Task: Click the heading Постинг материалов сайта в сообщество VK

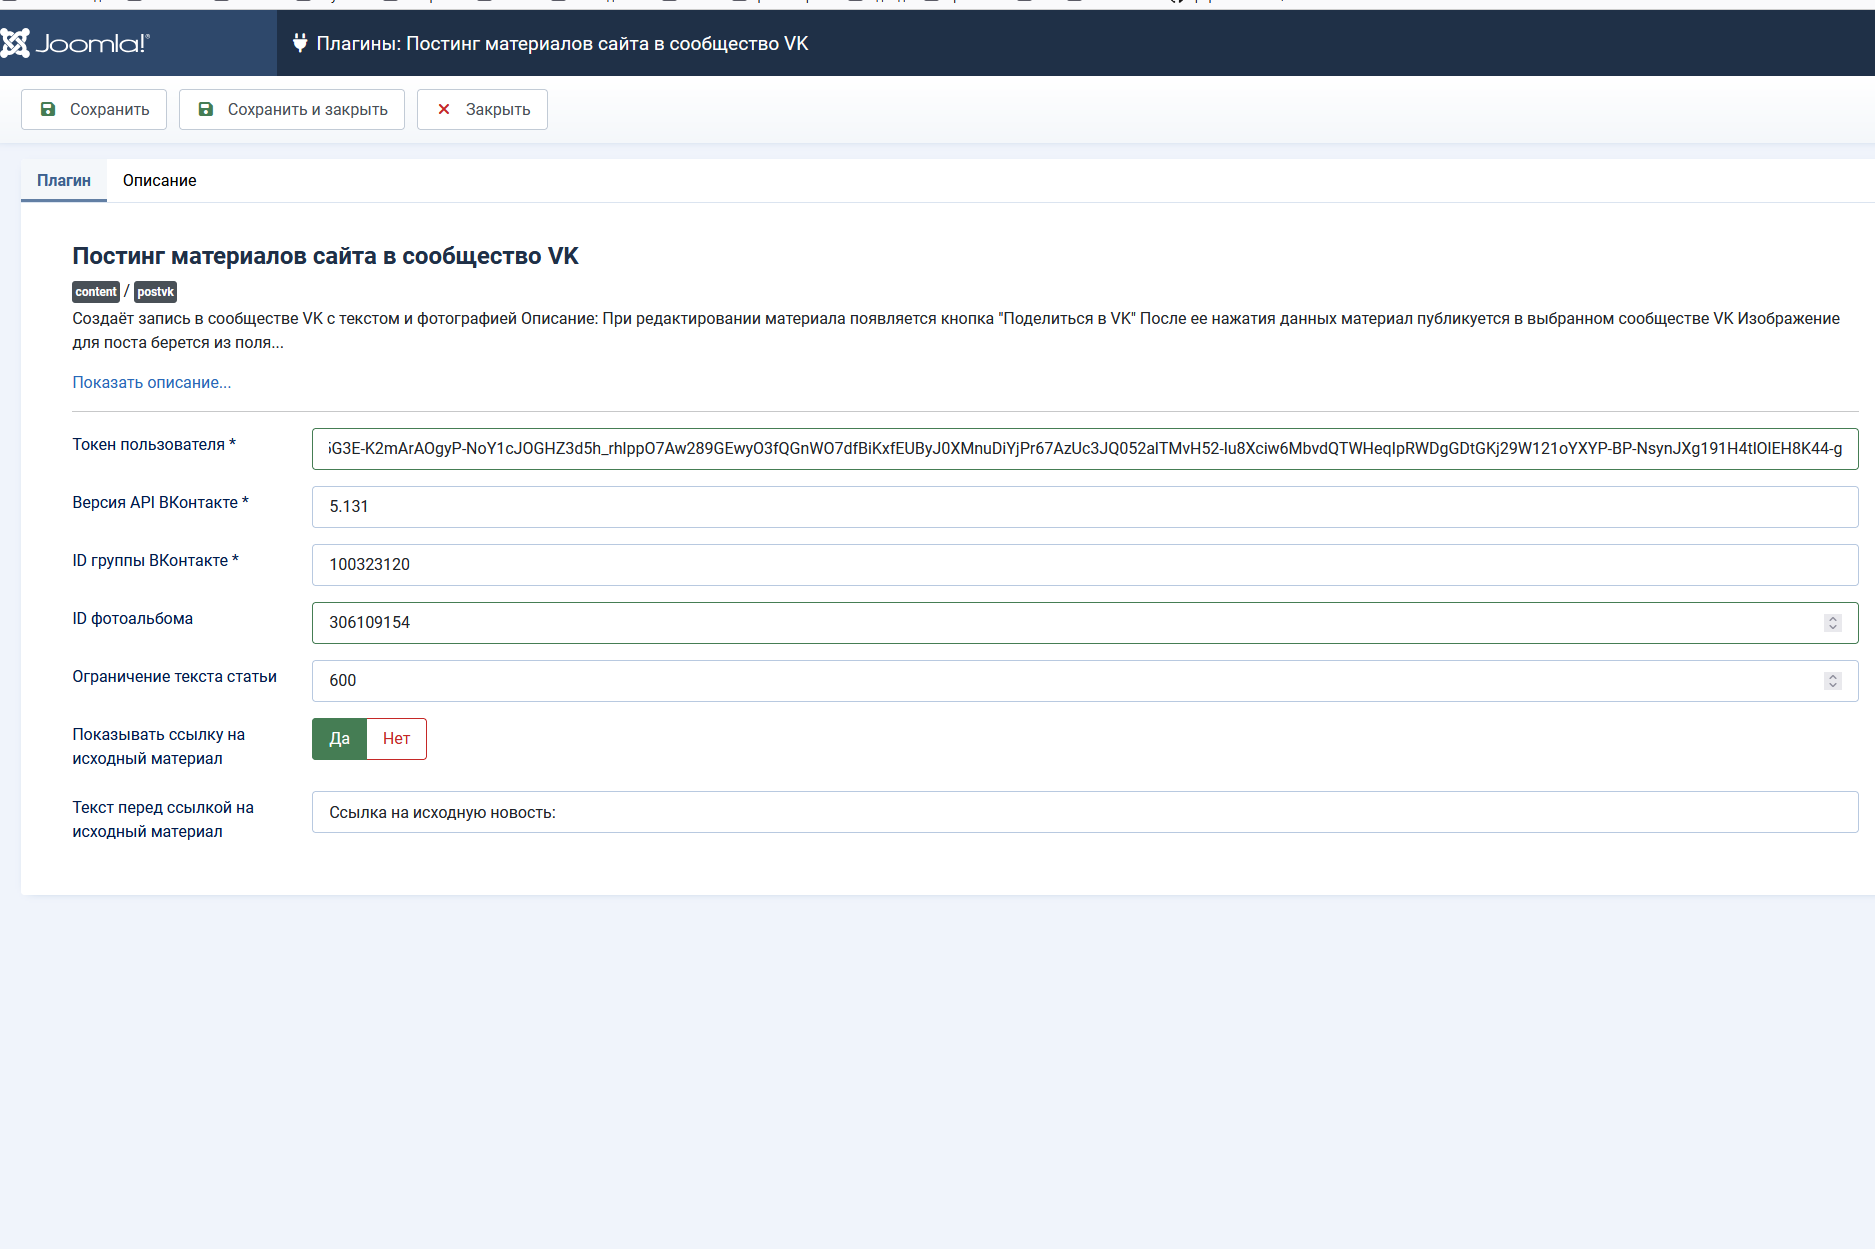Action: coord(325,256)
